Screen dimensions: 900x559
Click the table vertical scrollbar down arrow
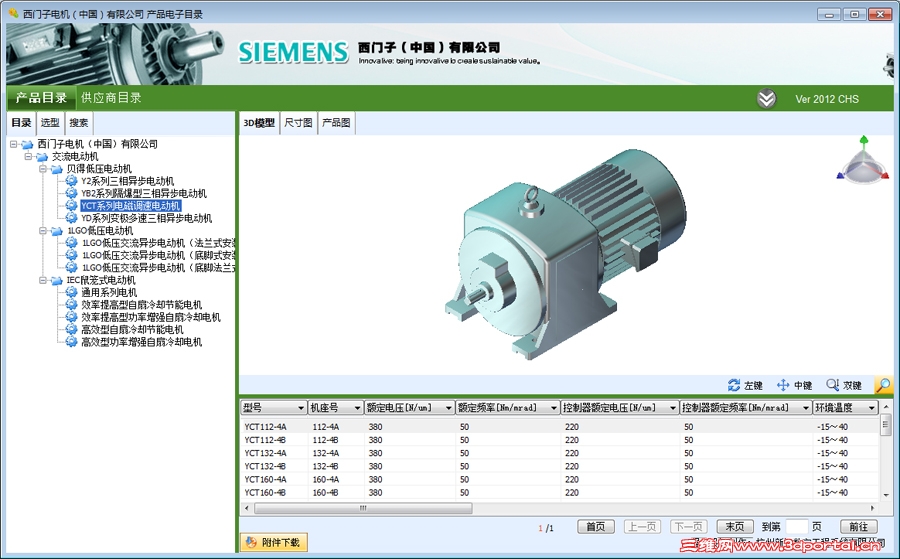(886, 495)
